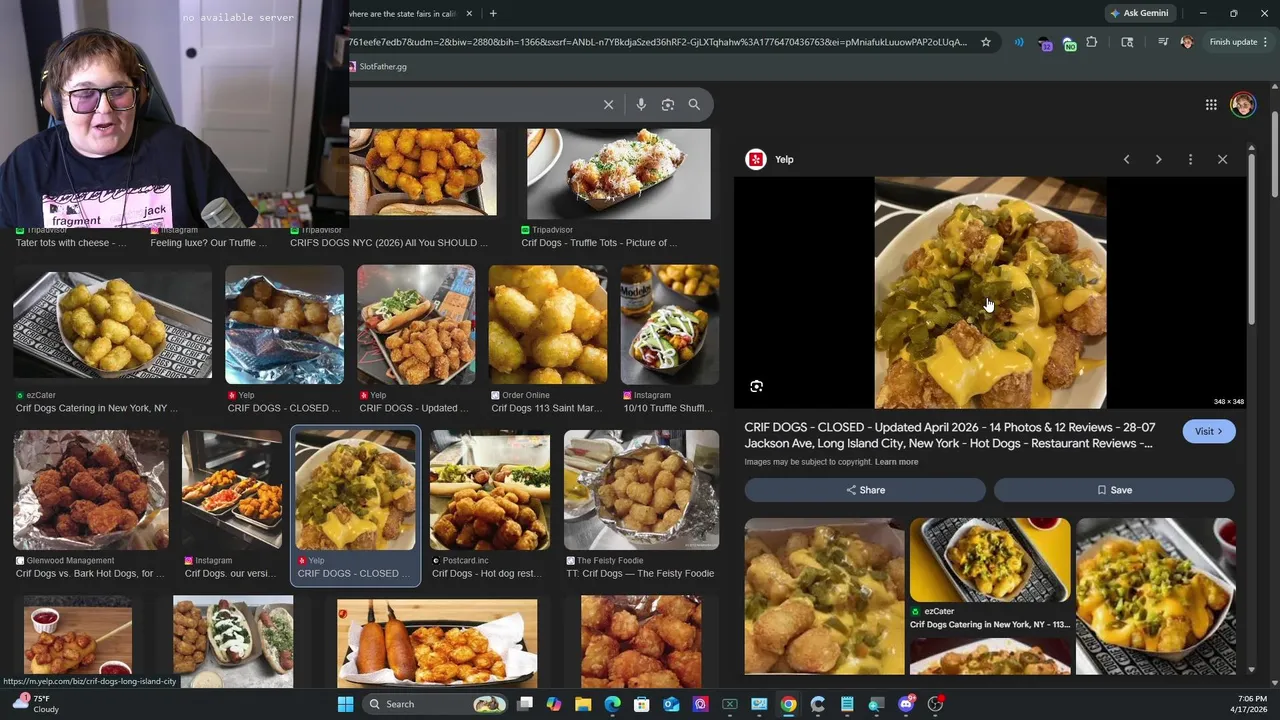Open the Google apps grid
The image size is (1280, 720).
pyautogui.click(x=1211, y=104)
